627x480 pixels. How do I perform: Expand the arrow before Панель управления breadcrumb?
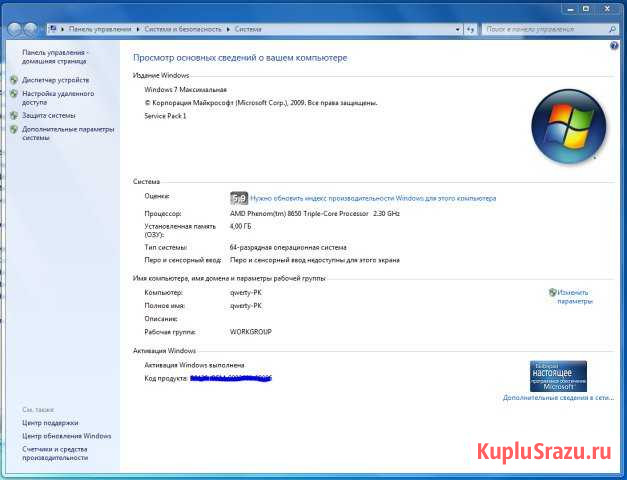(62, 29)
